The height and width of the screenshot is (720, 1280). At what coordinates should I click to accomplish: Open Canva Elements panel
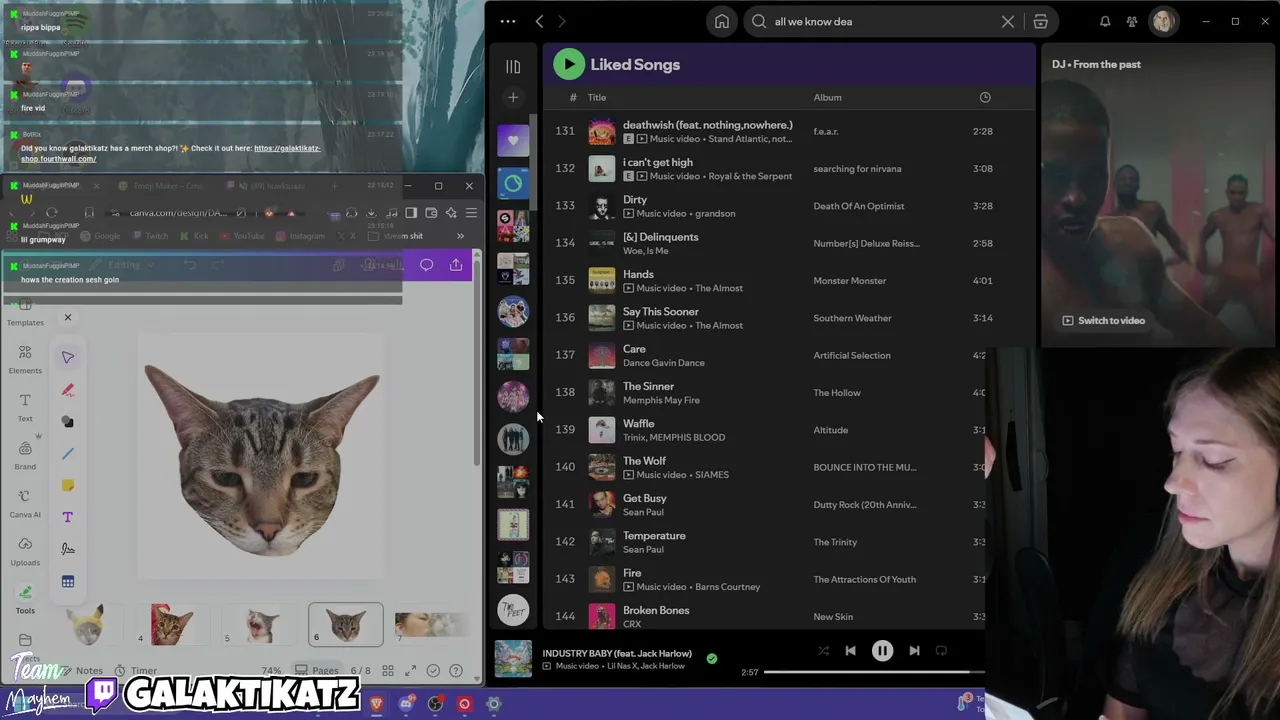tap(25, 360)
